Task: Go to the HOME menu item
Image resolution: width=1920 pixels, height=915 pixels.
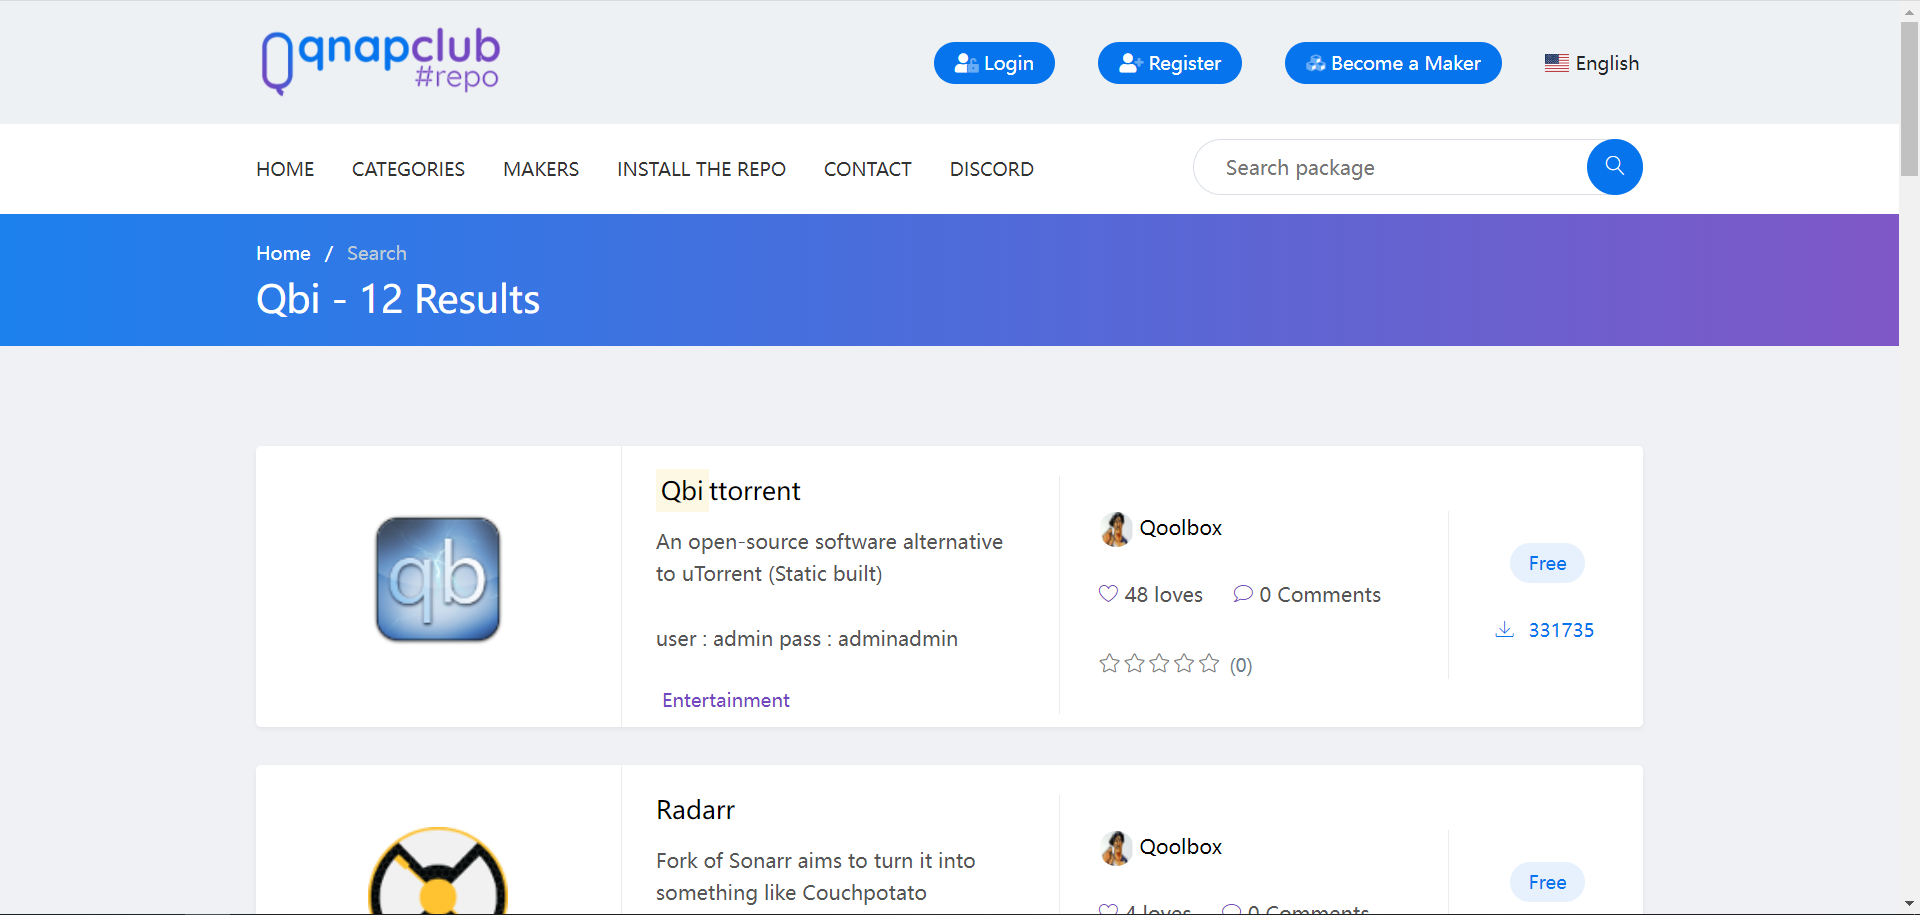Action: tap(285, 169)
